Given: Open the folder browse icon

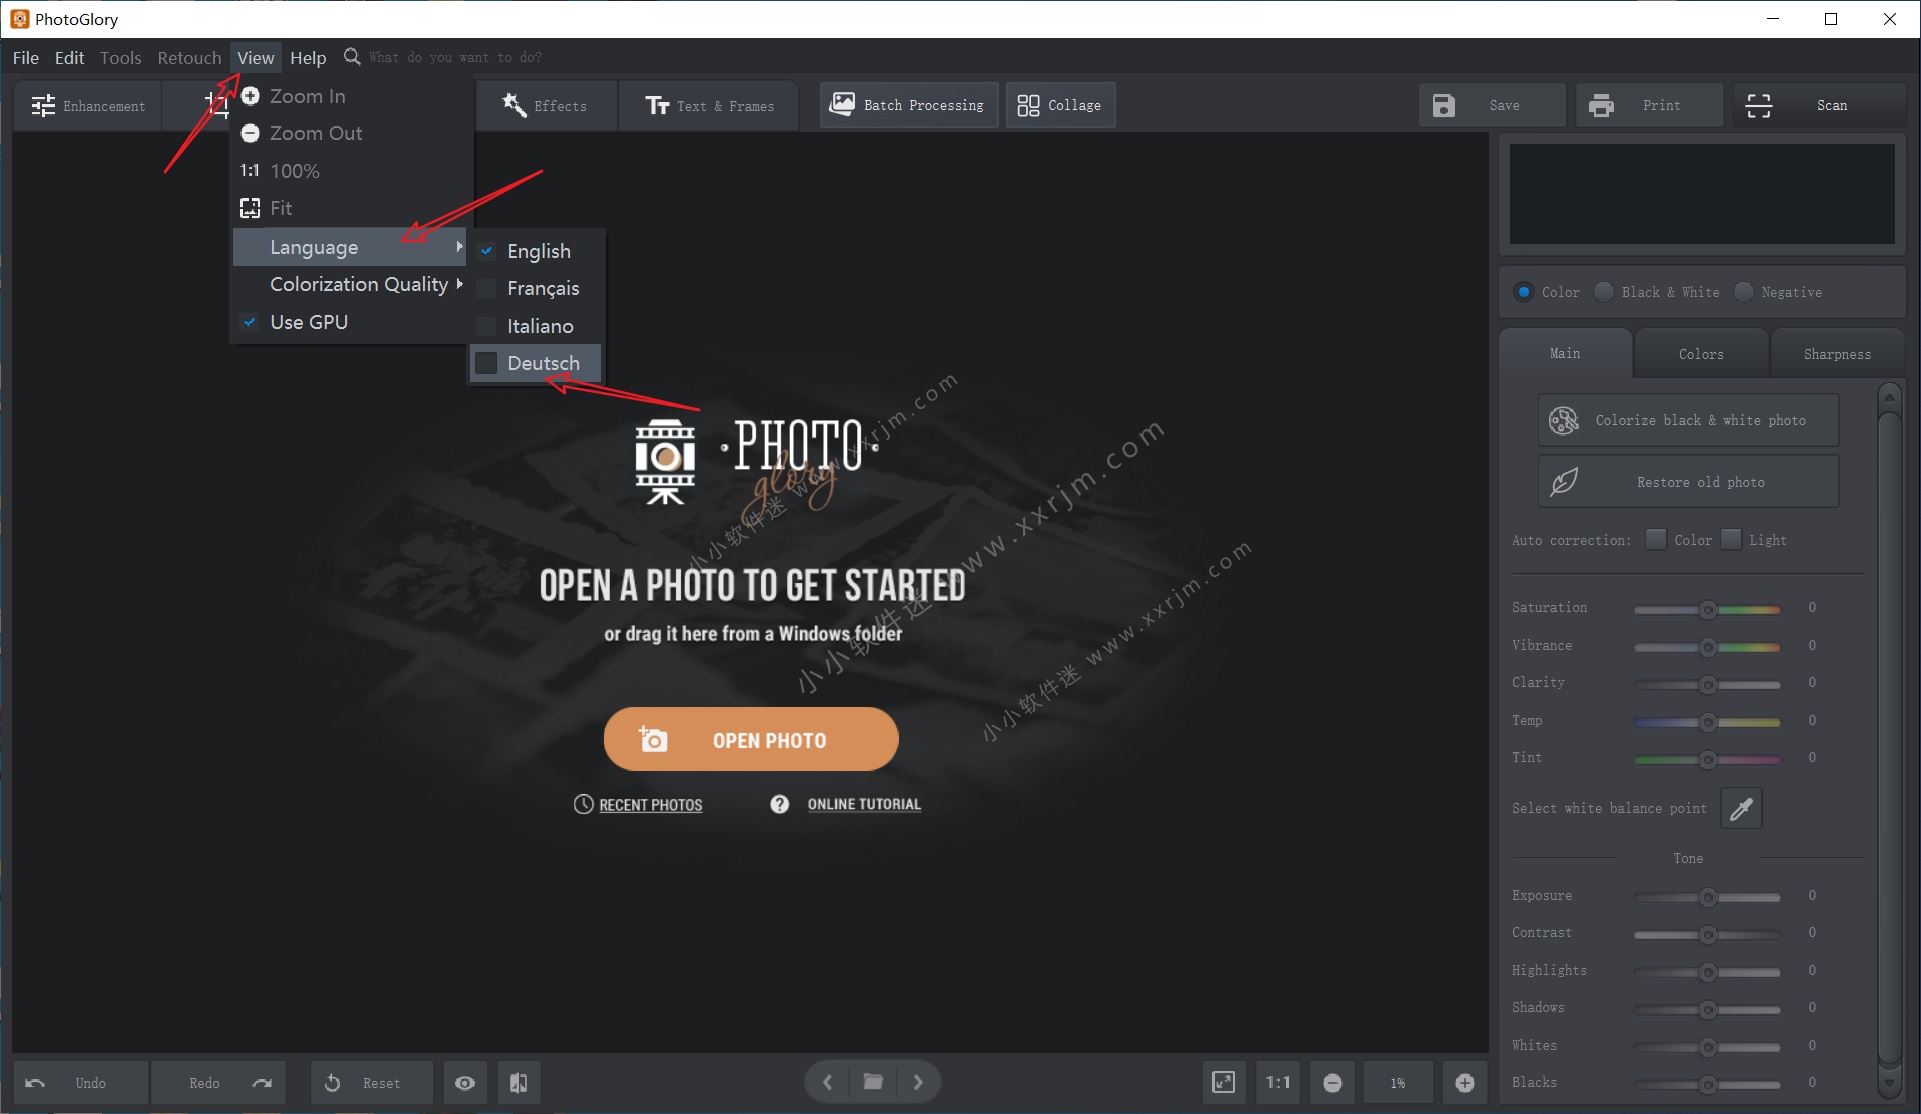Looking at the screenshot, I should (x=873, y=1081).
